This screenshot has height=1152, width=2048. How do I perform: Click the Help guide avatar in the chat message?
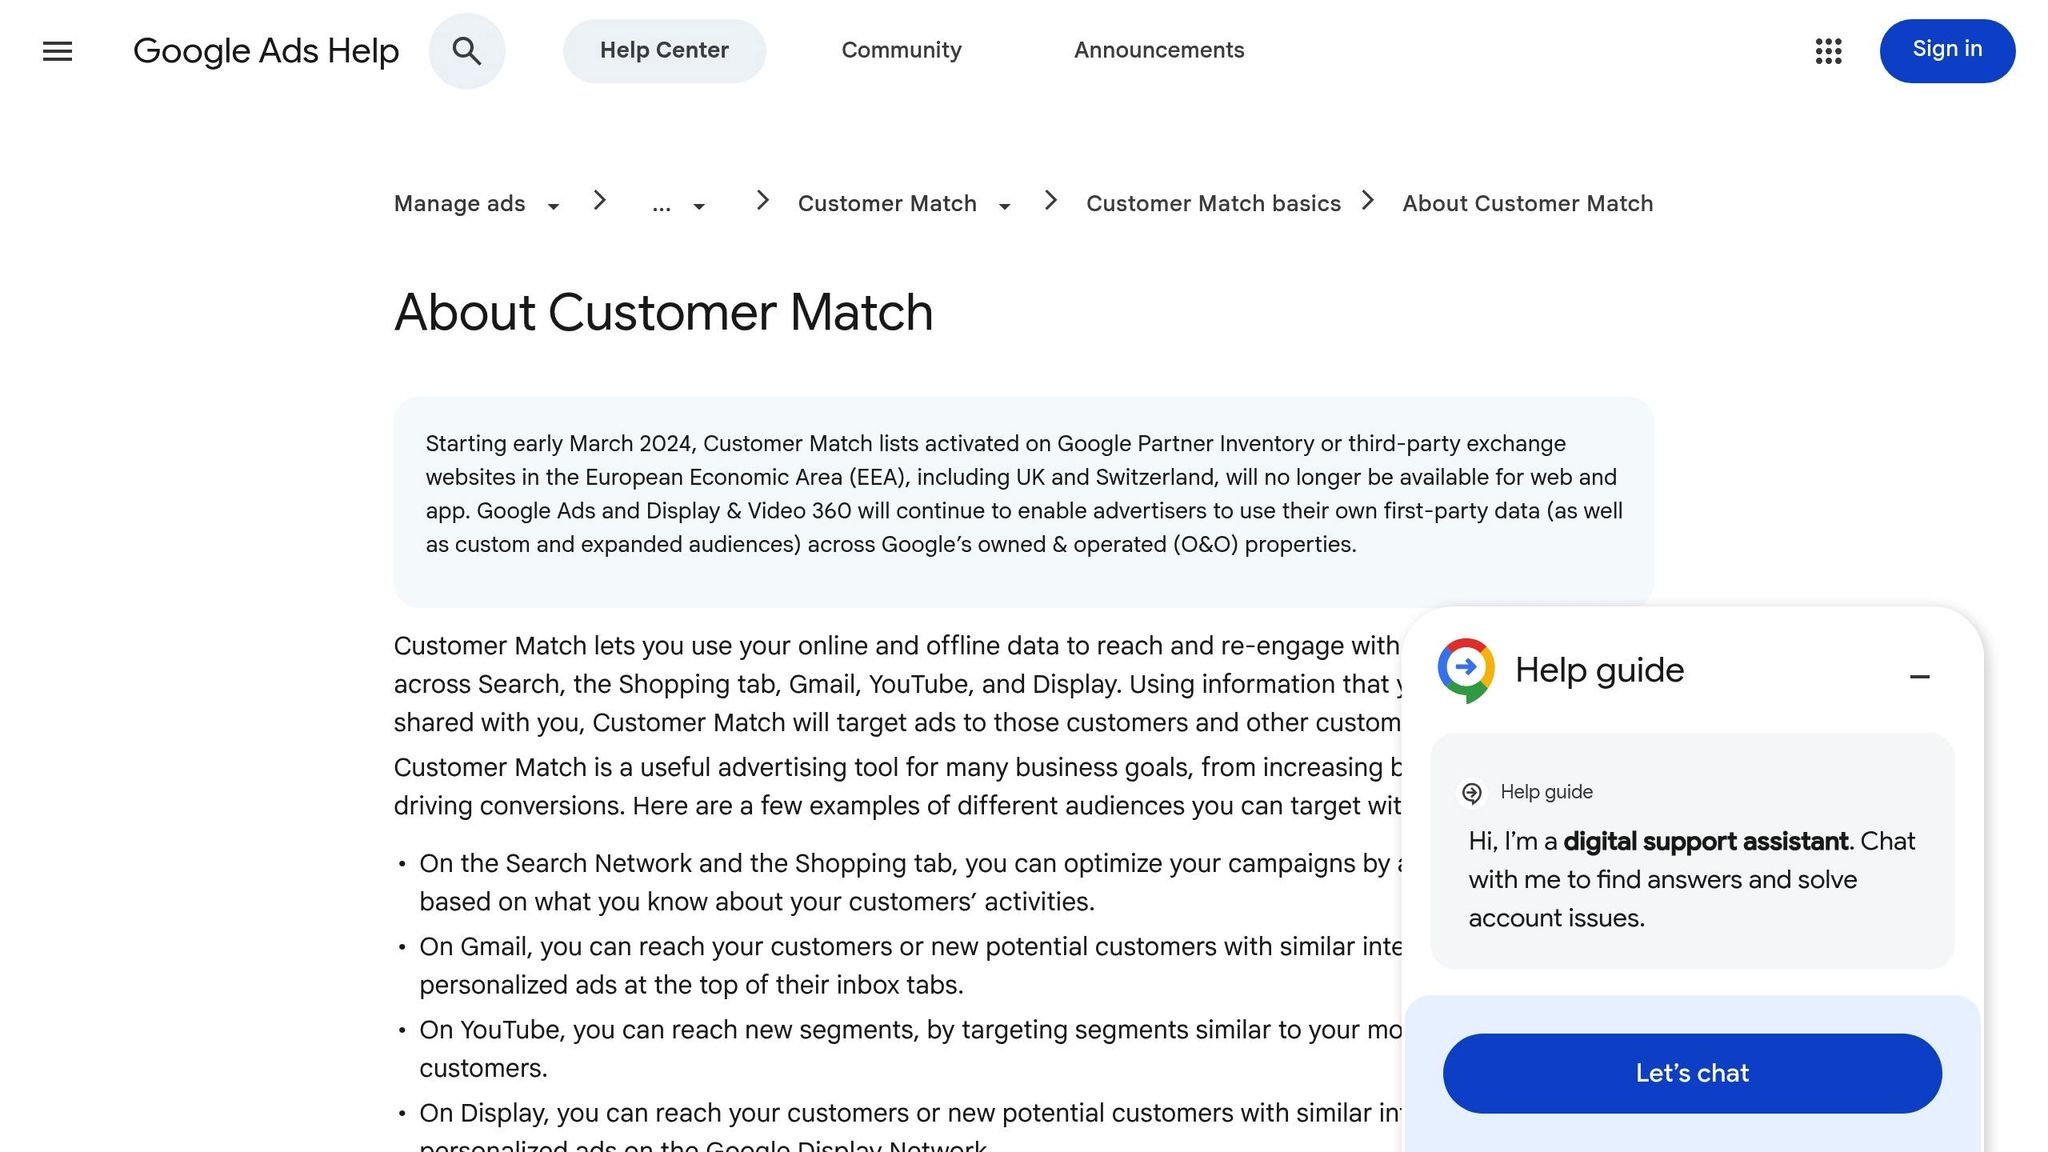[1471, 792]
